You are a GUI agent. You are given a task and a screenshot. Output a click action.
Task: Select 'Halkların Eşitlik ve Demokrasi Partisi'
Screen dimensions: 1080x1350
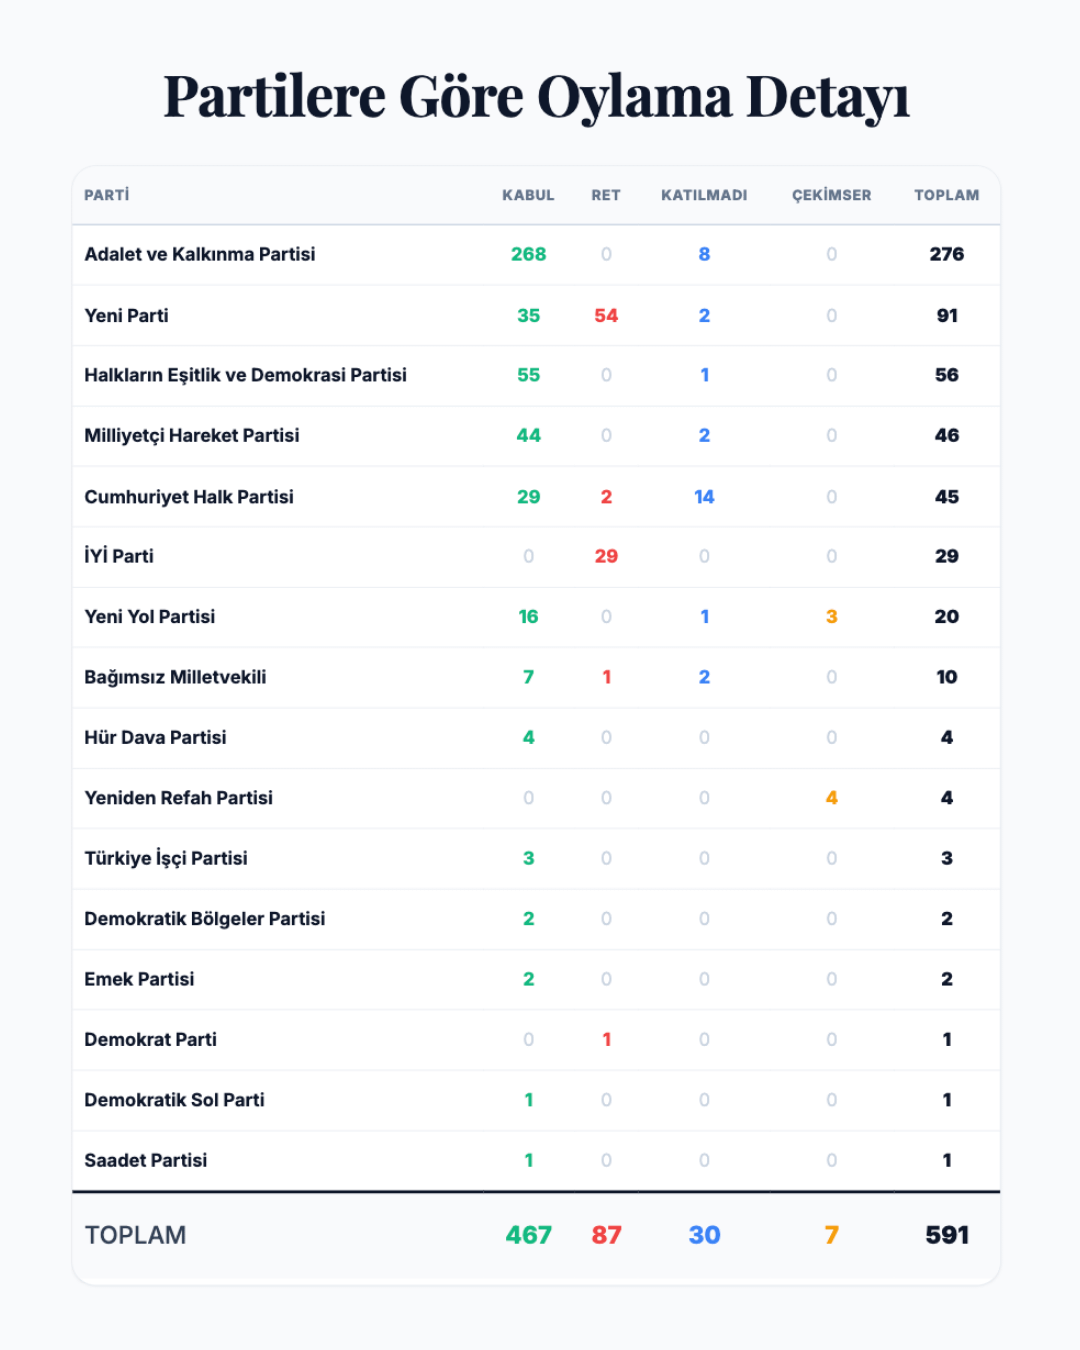click(245, 375)
